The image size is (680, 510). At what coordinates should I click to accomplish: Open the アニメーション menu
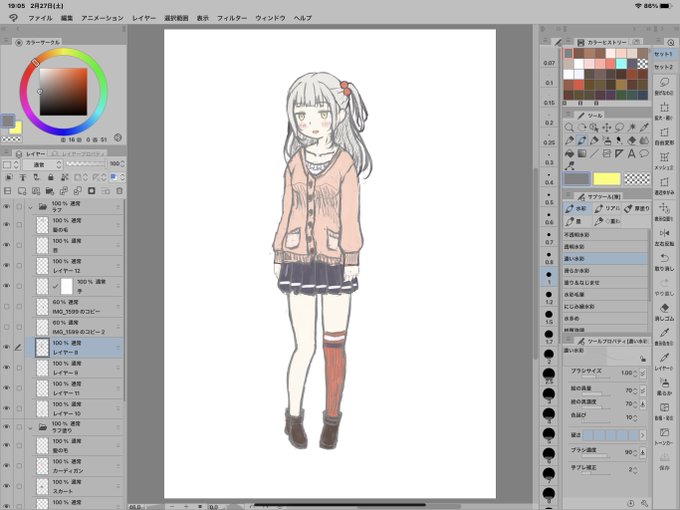pos(102,18)
